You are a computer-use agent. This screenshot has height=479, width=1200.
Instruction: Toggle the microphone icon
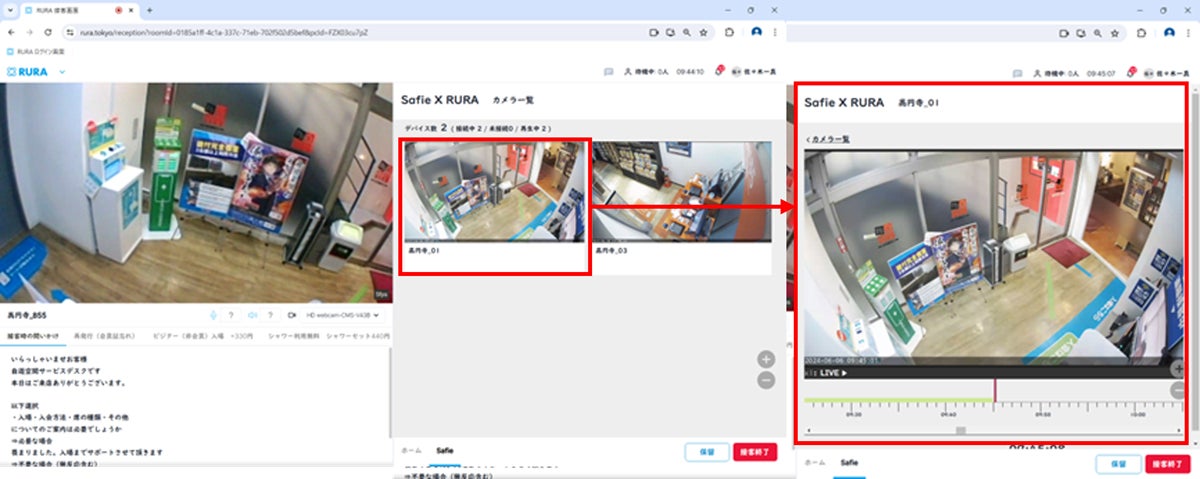coord(213,315)
